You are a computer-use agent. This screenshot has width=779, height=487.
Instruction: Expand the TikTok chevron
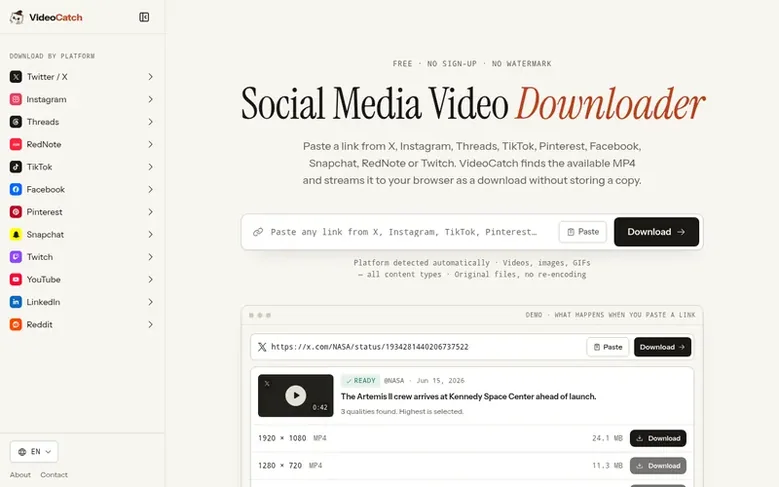click(x=150, y=167)
